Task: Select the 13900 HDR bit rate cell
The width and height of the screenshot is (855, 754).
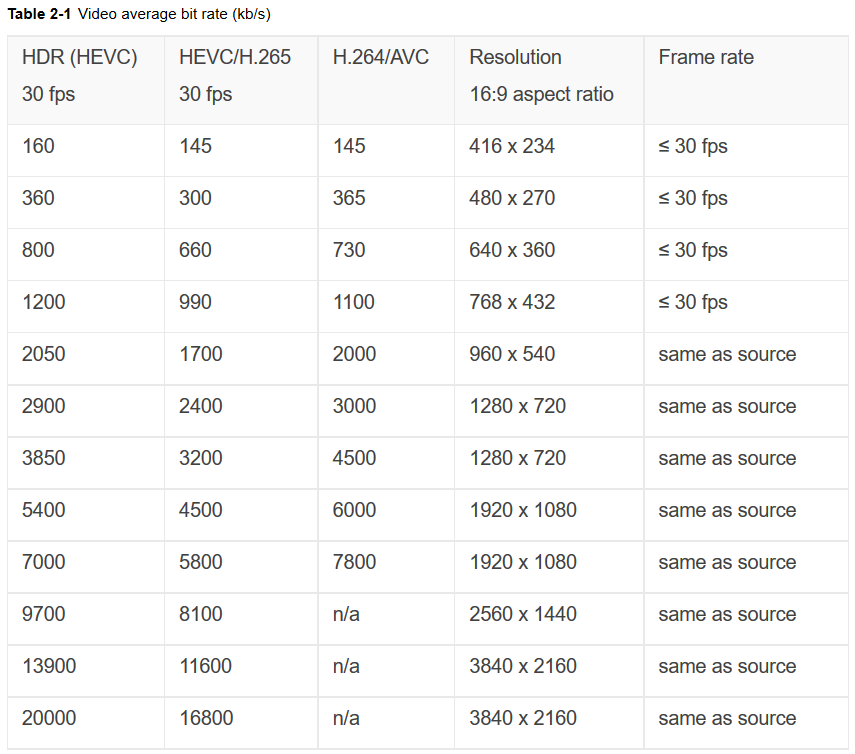Action: pyautogui.click(x=49, y=666)
